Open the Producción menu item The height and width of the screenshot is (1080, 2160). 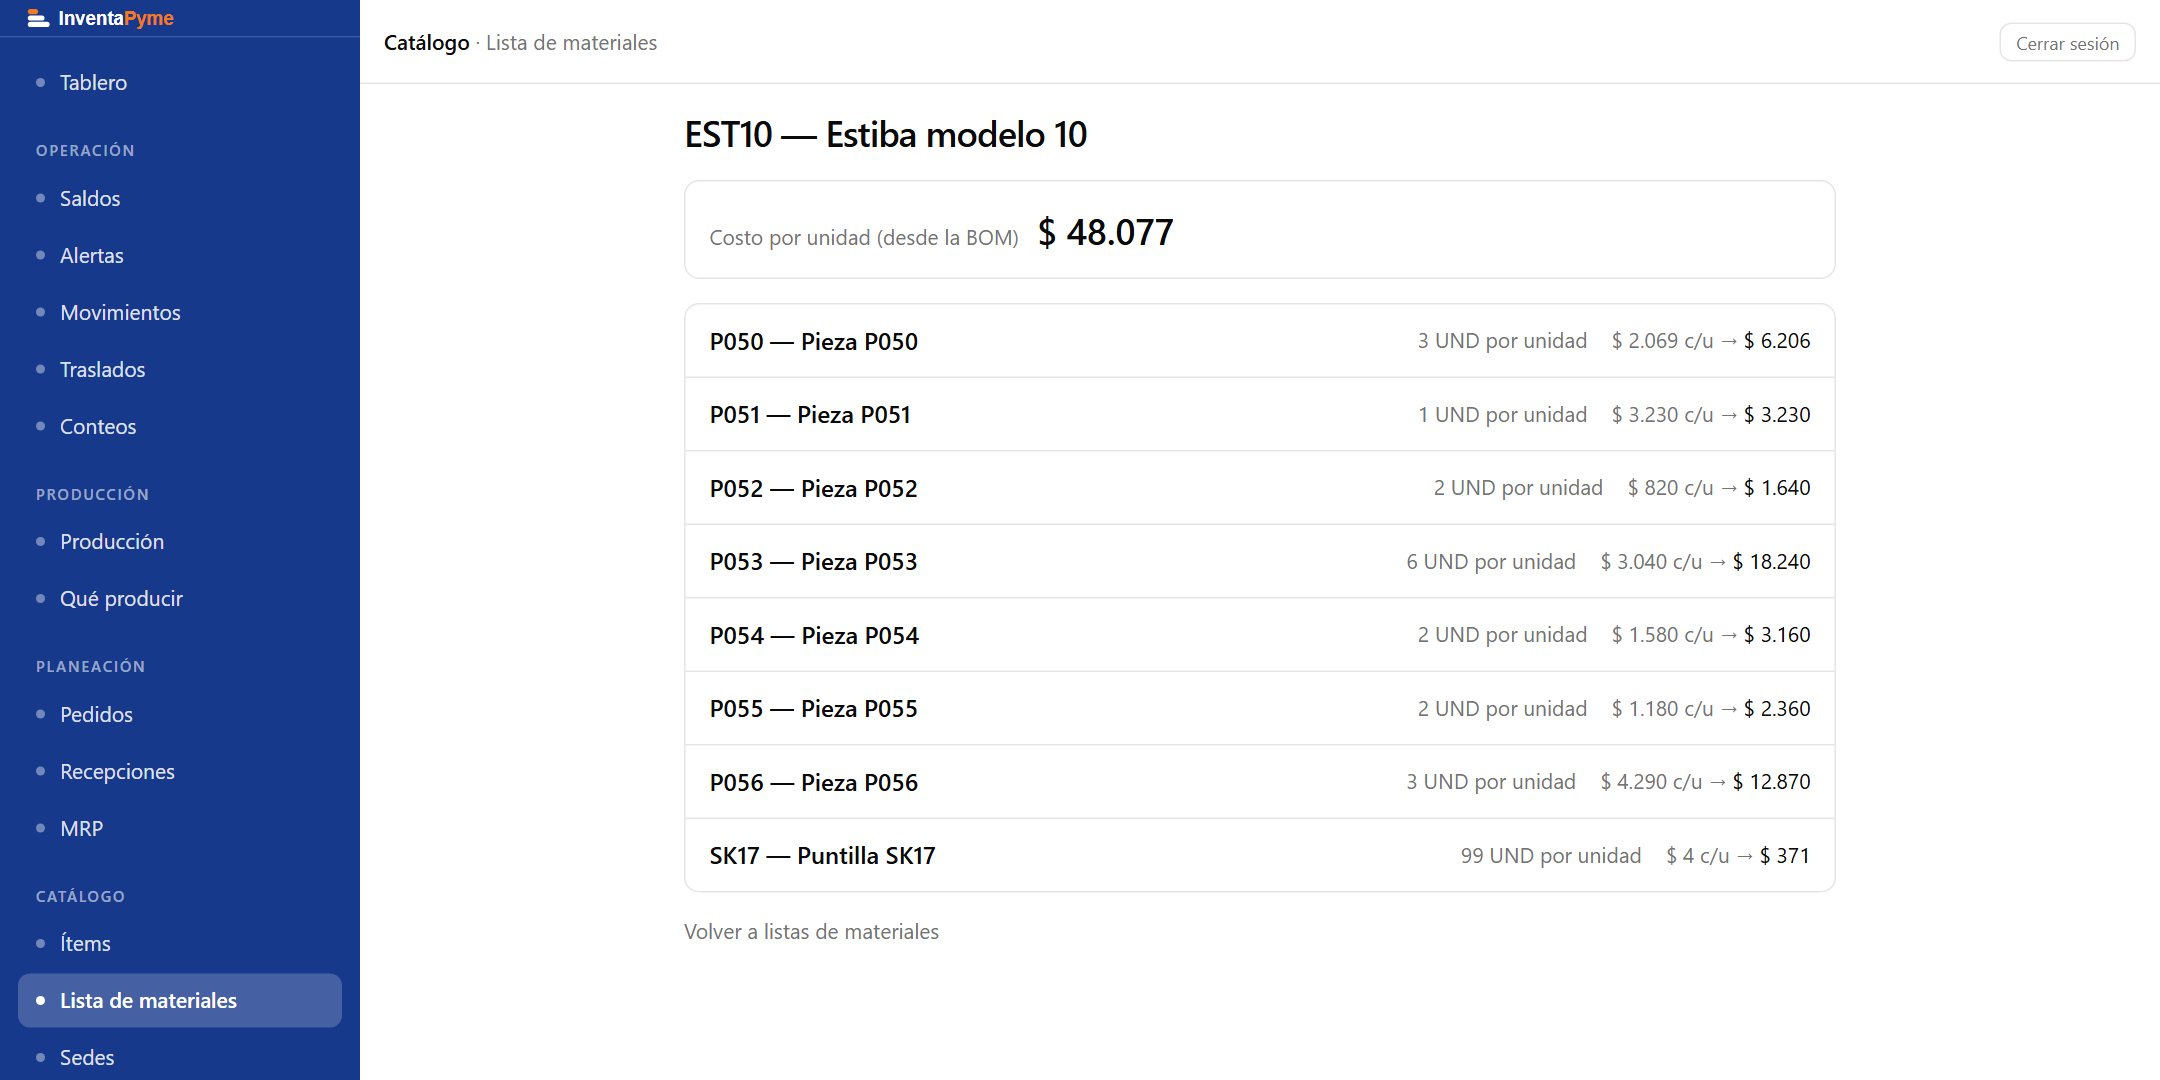point(180,541)
